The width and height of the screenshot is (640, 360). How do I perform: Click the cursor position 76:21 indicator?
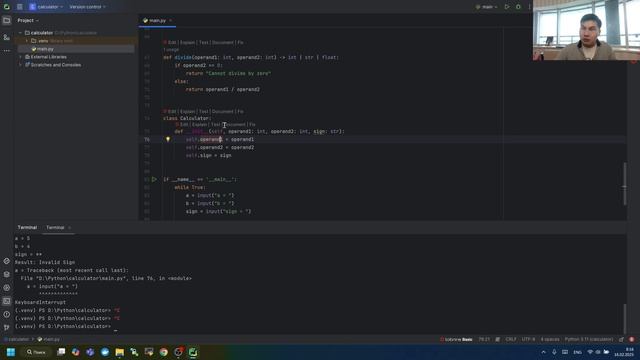[484, 339]
